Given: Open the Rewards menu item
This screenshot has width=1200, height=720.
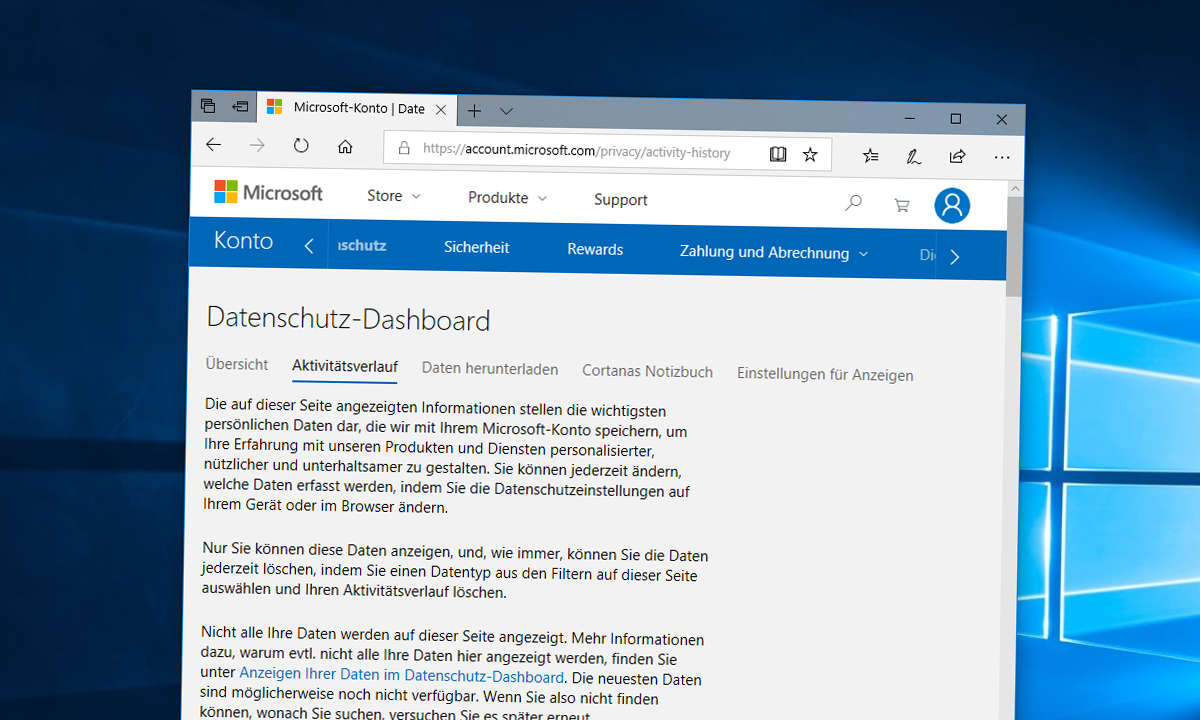Looking at the screenshot, I should (595, 250).
